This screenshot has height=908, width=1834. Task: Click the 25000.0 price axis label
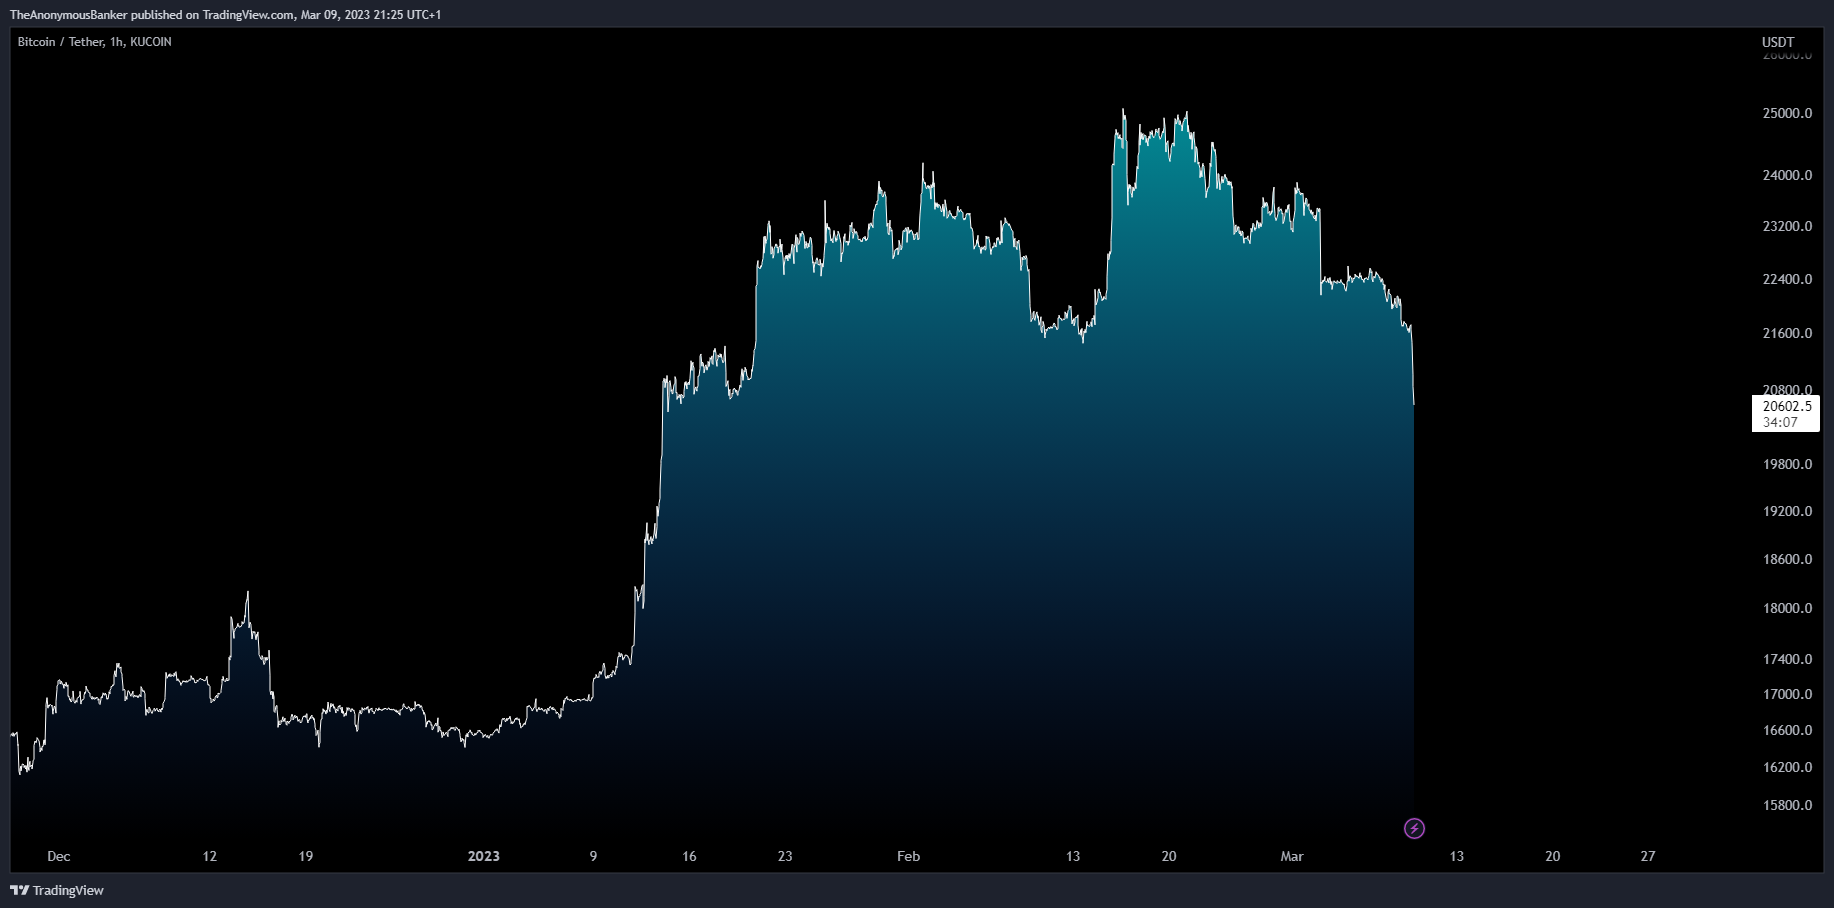click(1787, 113)
